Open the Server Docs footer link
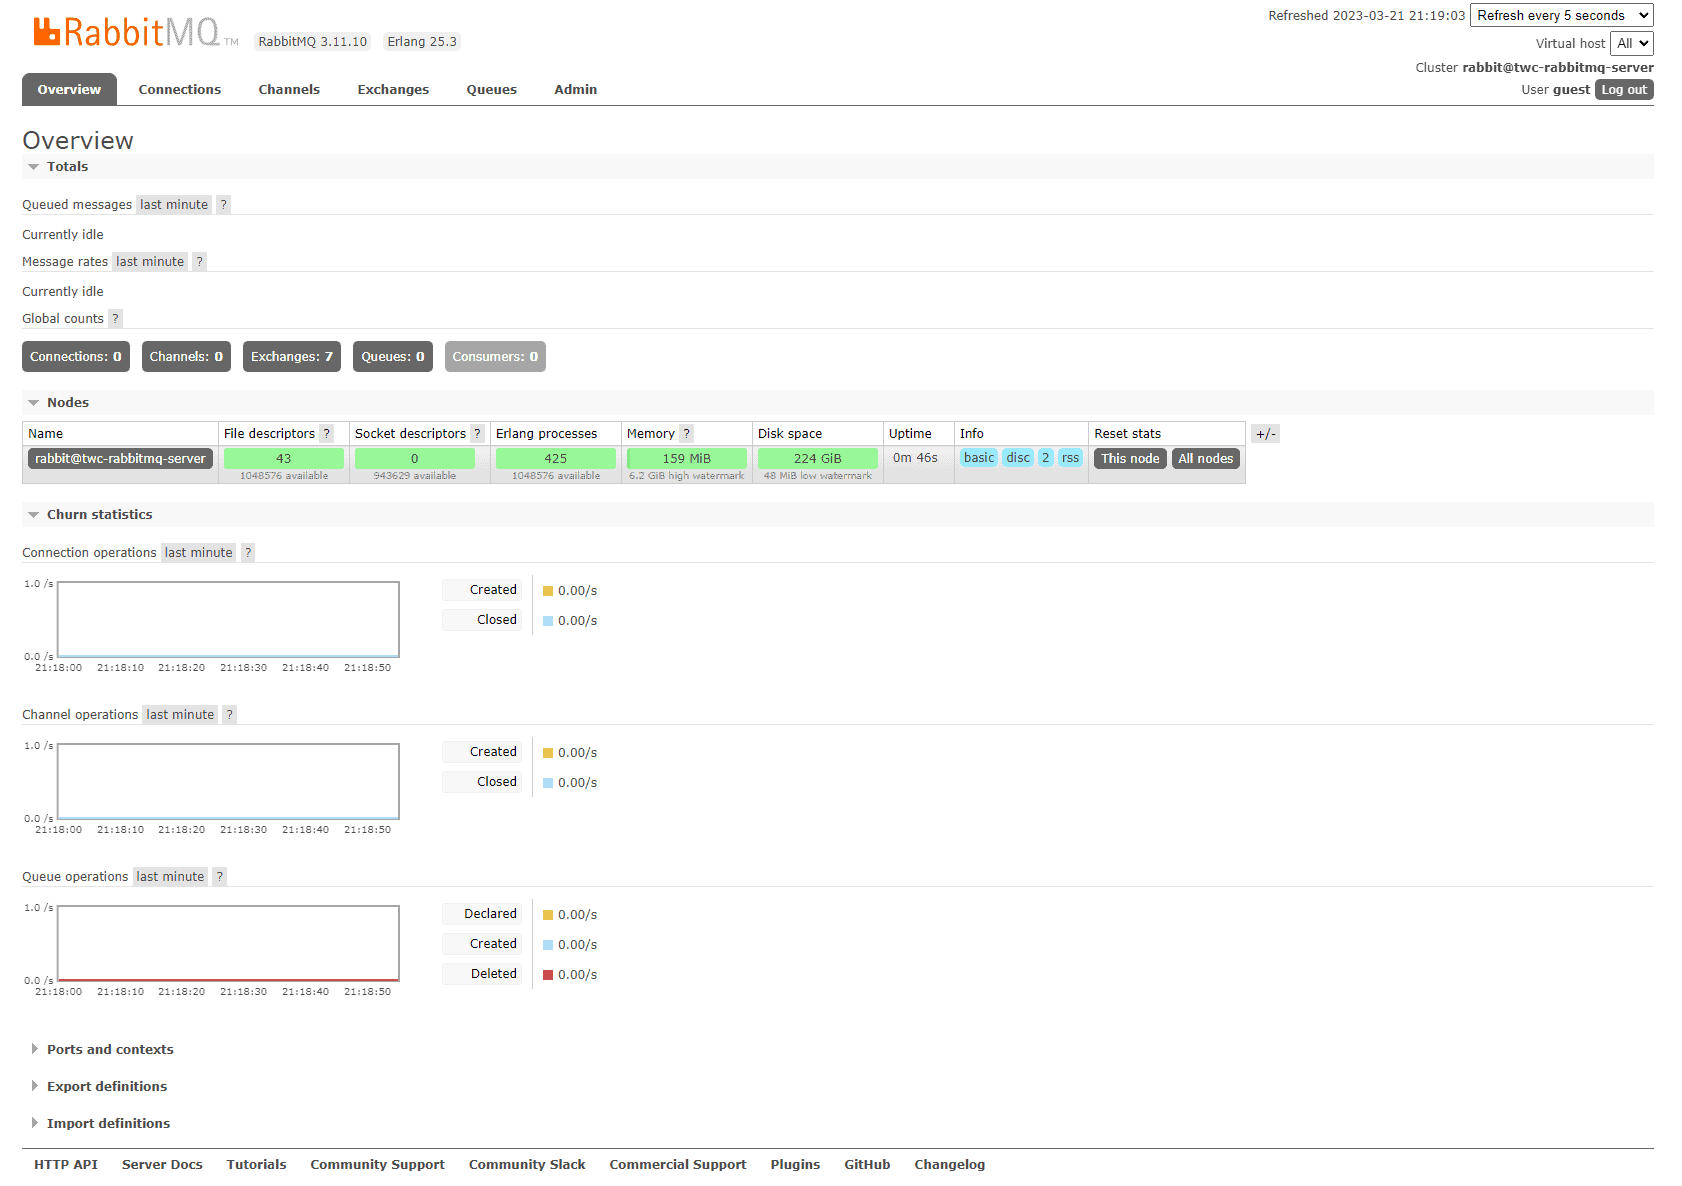 (x=162, y=1164)
